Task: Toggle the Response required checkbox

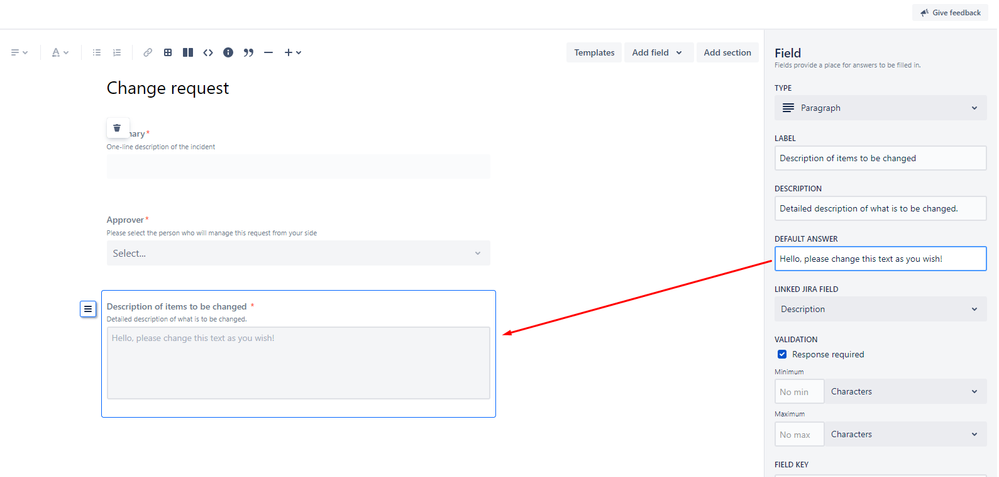Action: [x=782, y=354]
